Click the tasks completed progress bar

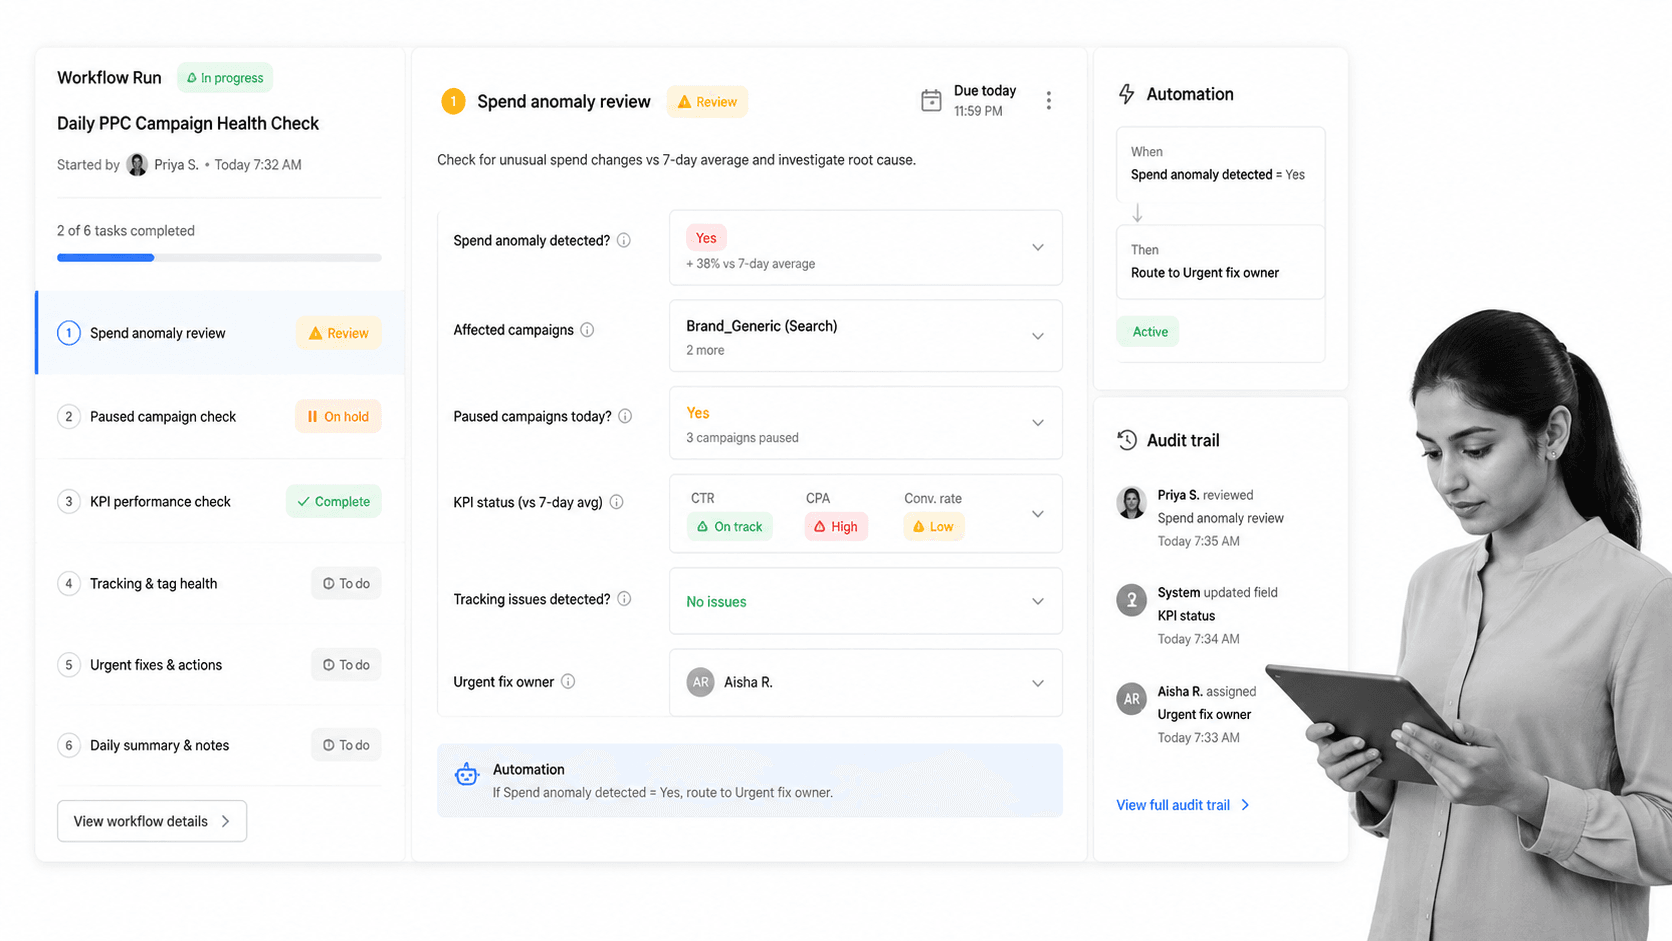[219, 258]
